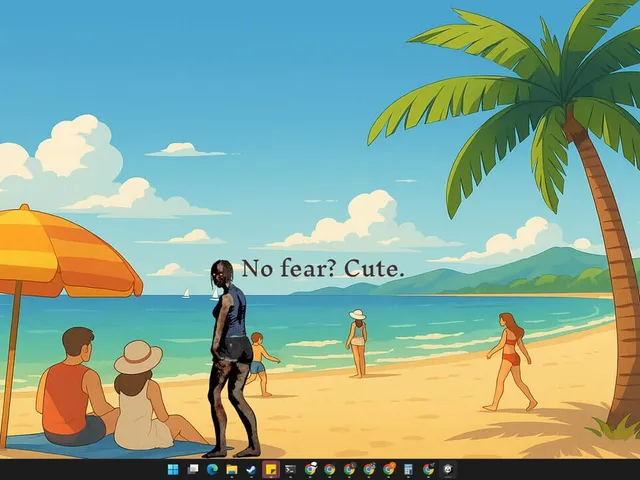Open Steam from the taskbar
The image size is (640, 480).
pyautogui.click(x=251, y=469)
